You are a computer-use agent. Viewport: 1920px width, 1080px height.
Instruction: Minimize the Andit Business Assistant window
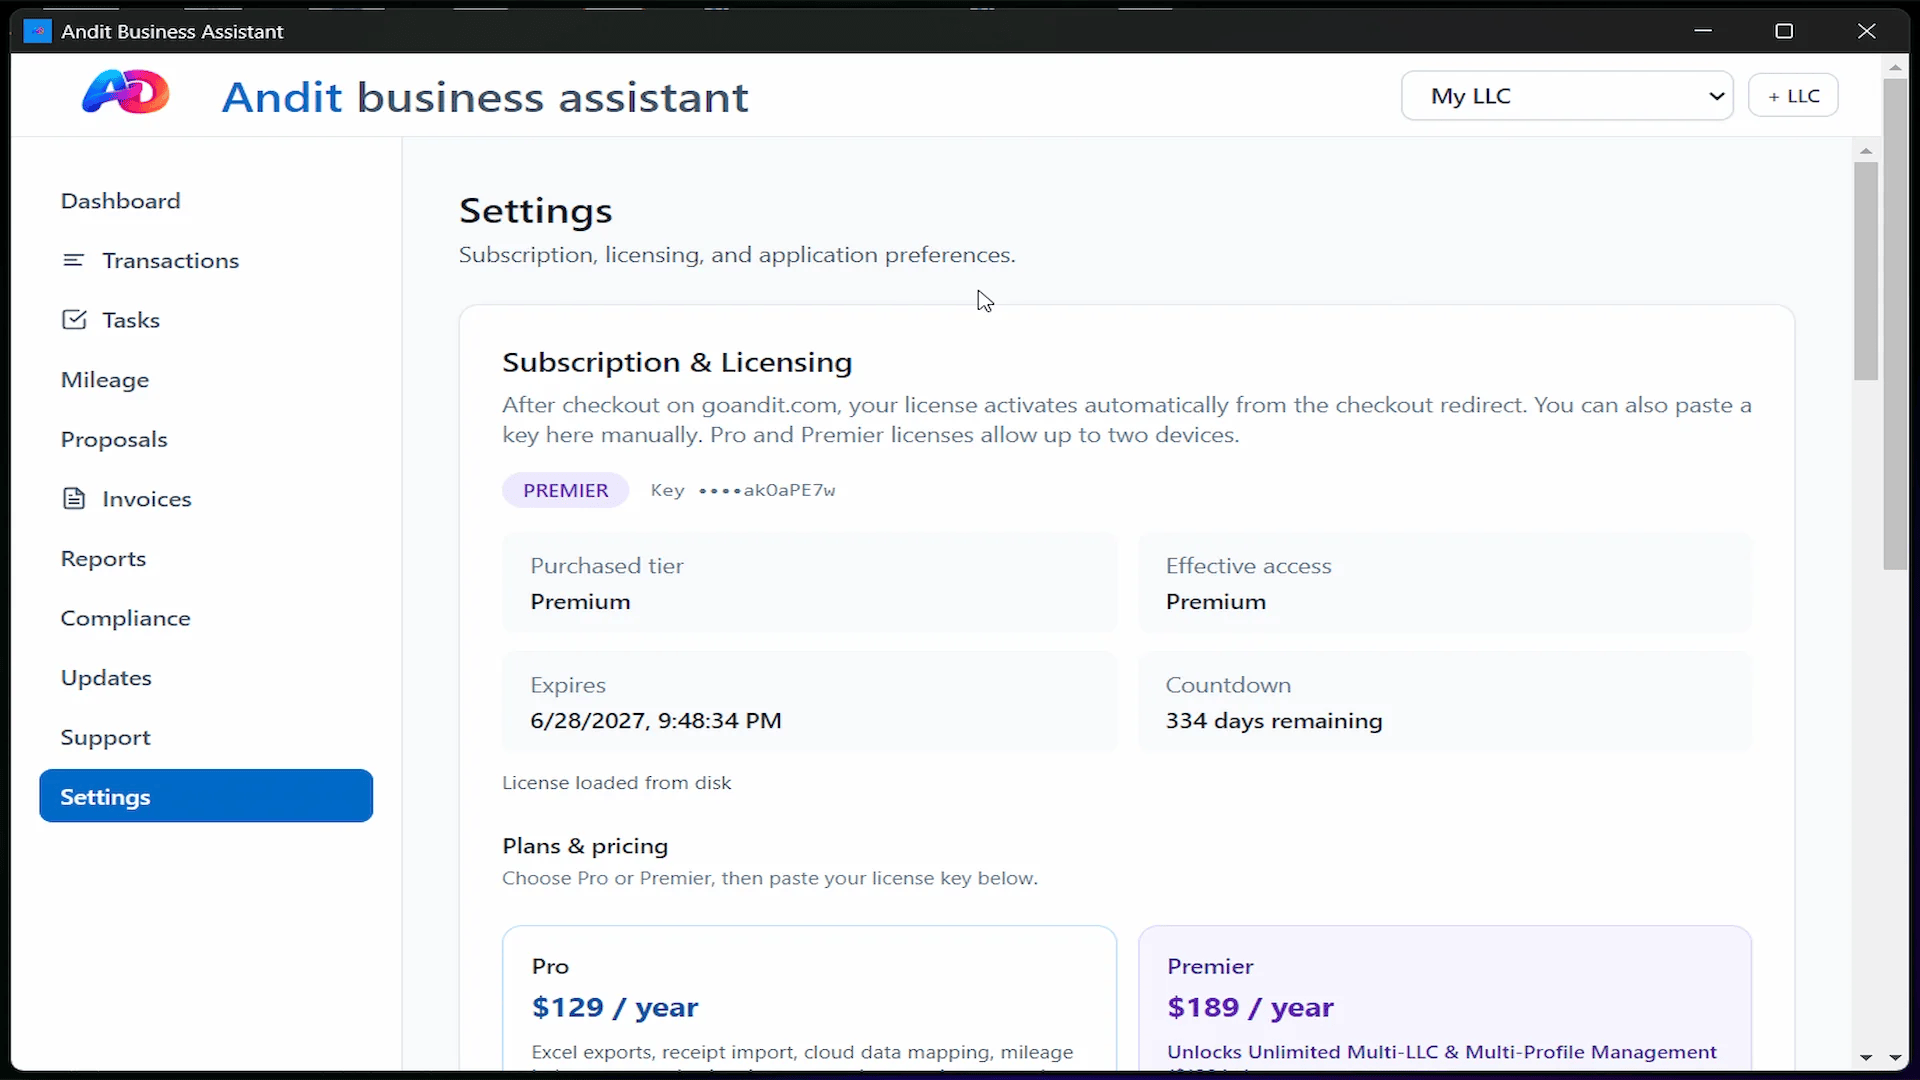point(1703,31)
